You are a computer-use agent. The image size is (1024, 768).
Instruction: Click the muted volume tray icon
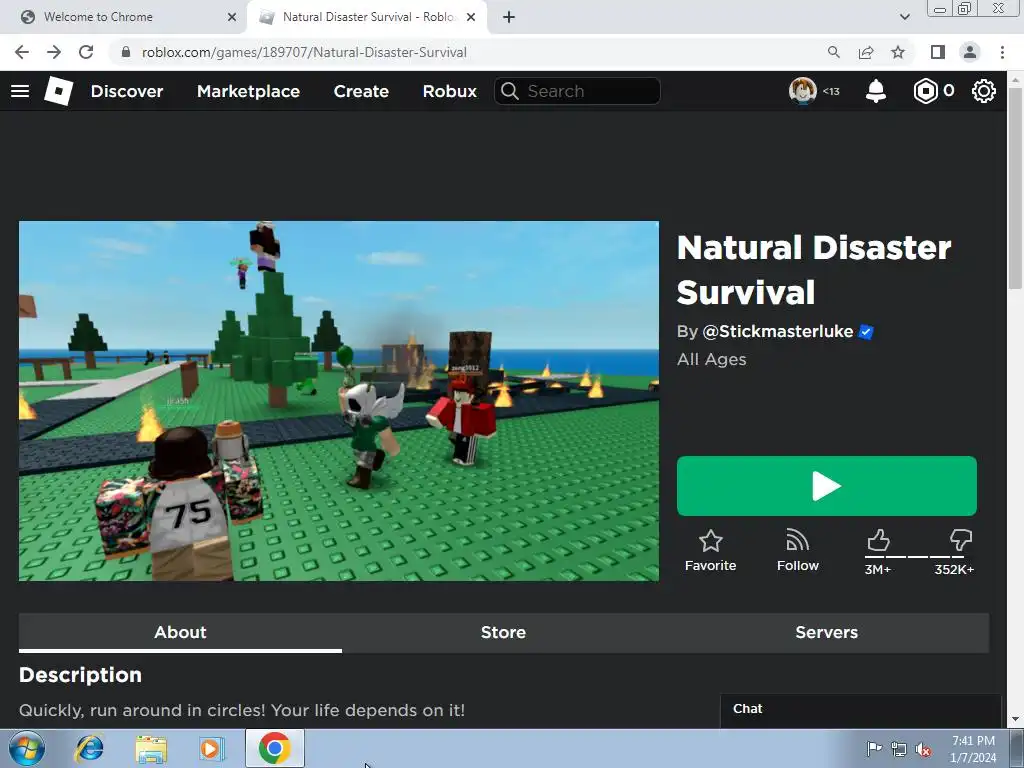click(x=923, y=749)
